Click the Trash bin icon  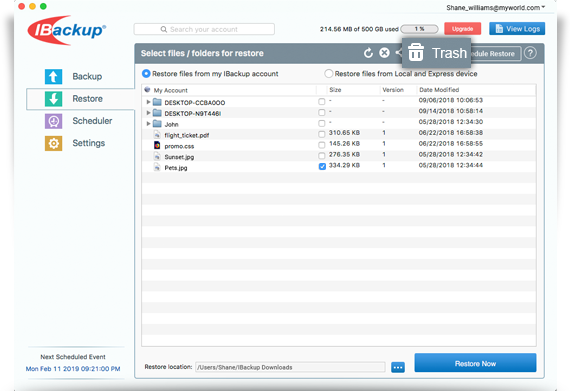coord(416,52)
